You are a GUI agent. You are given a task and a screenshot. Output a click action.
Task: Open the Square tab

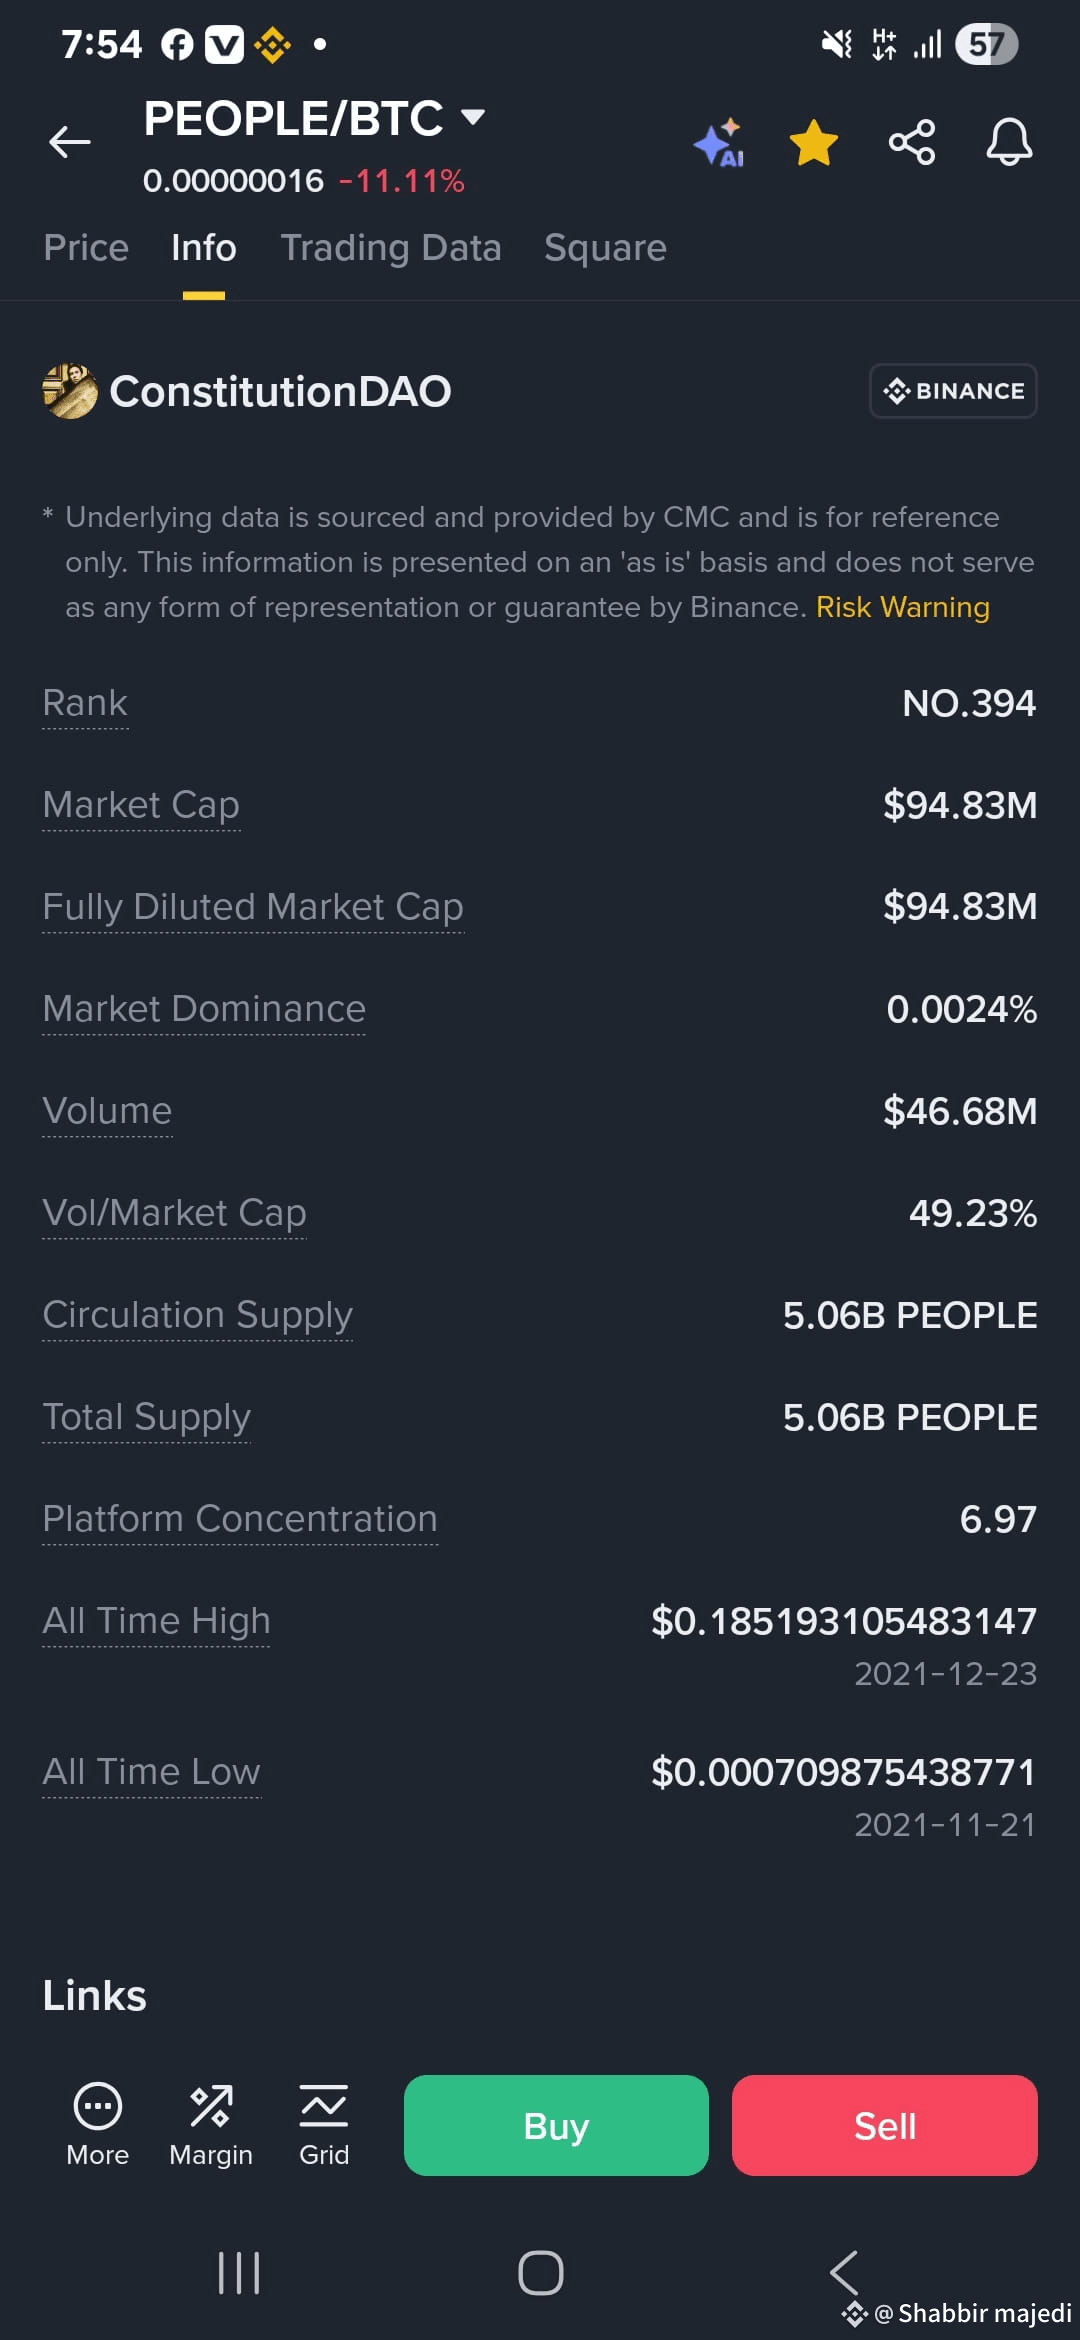click(x=605, y=248)
